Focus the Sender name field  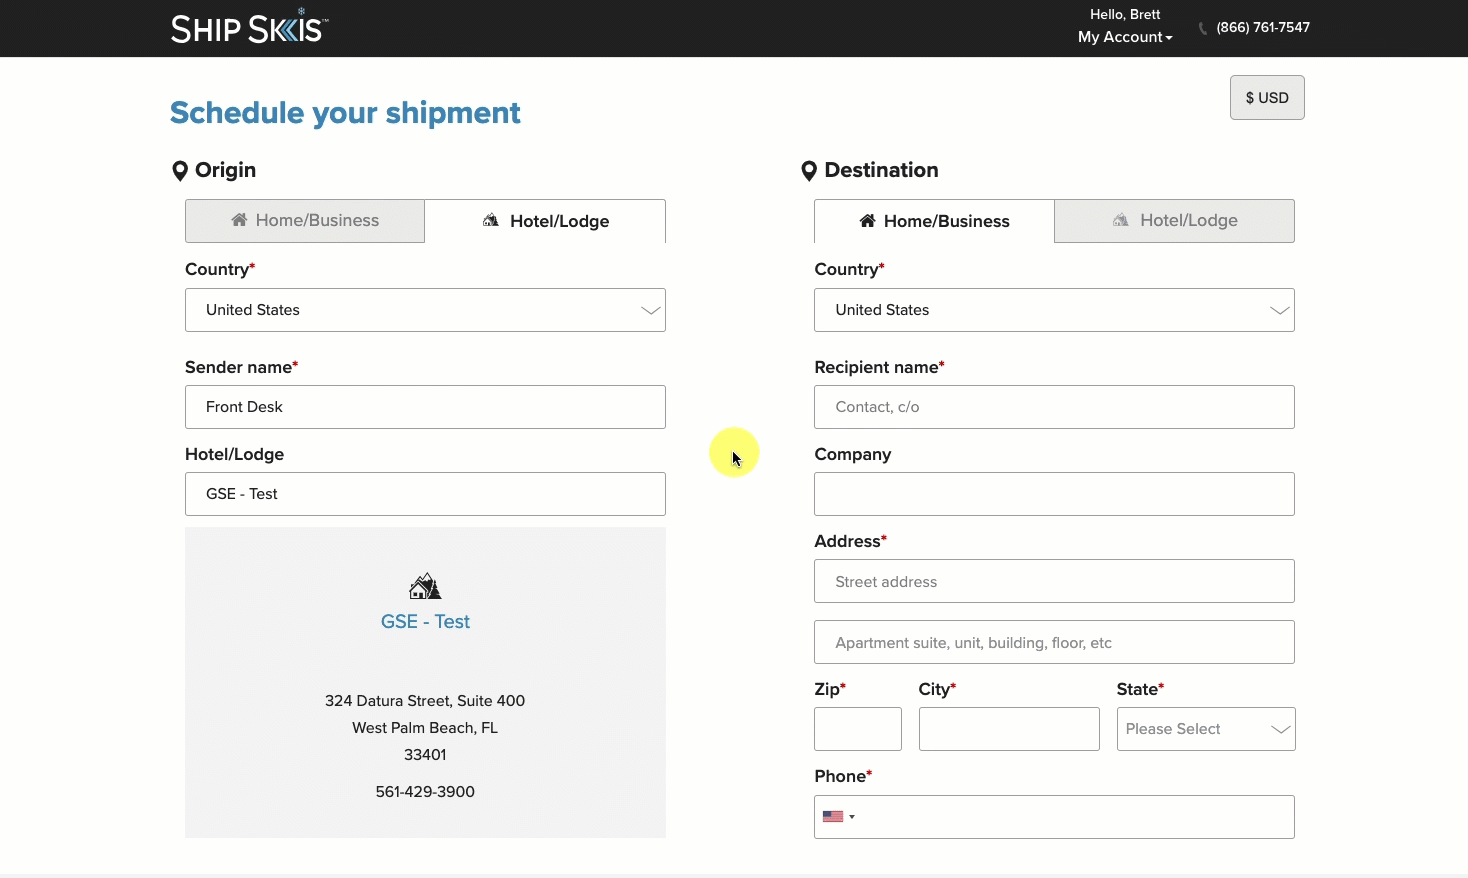(x=425, y=407)
